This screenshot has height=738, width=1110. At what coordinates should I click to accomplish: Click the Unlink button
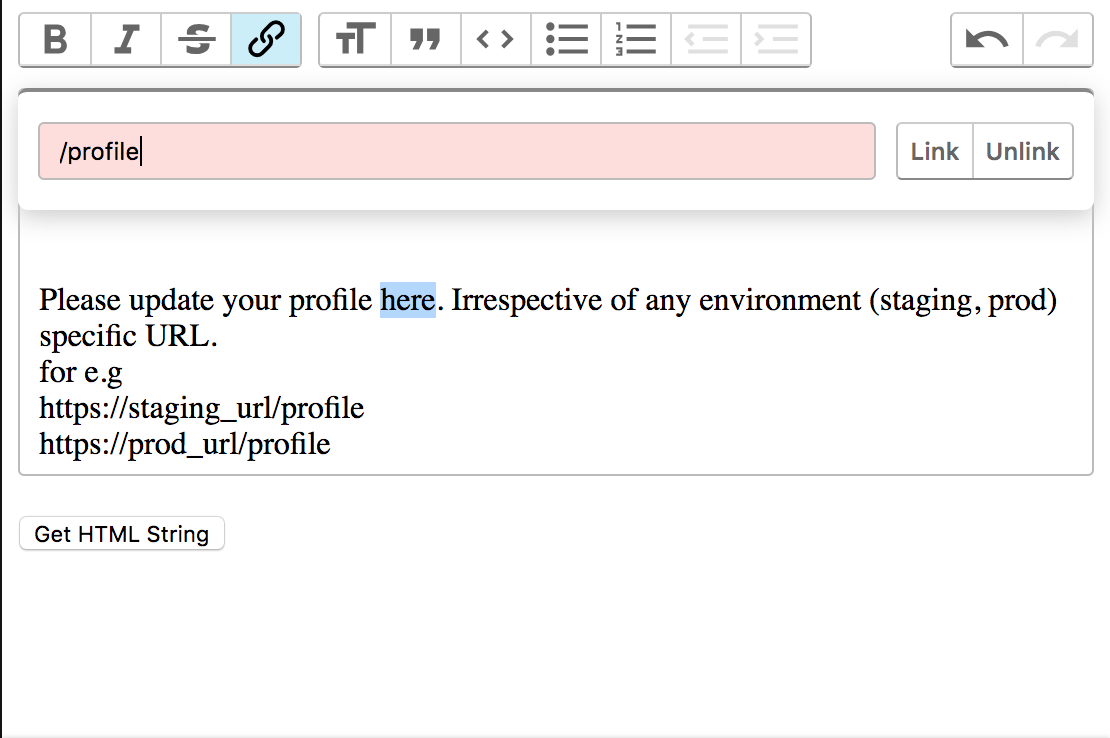click(x=1023, y=151)
